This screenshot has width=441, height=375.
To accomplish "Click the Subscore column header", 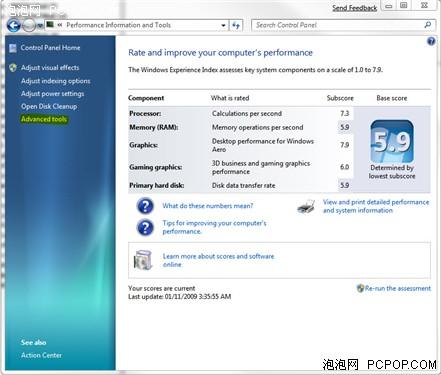I will click(340, 98).
